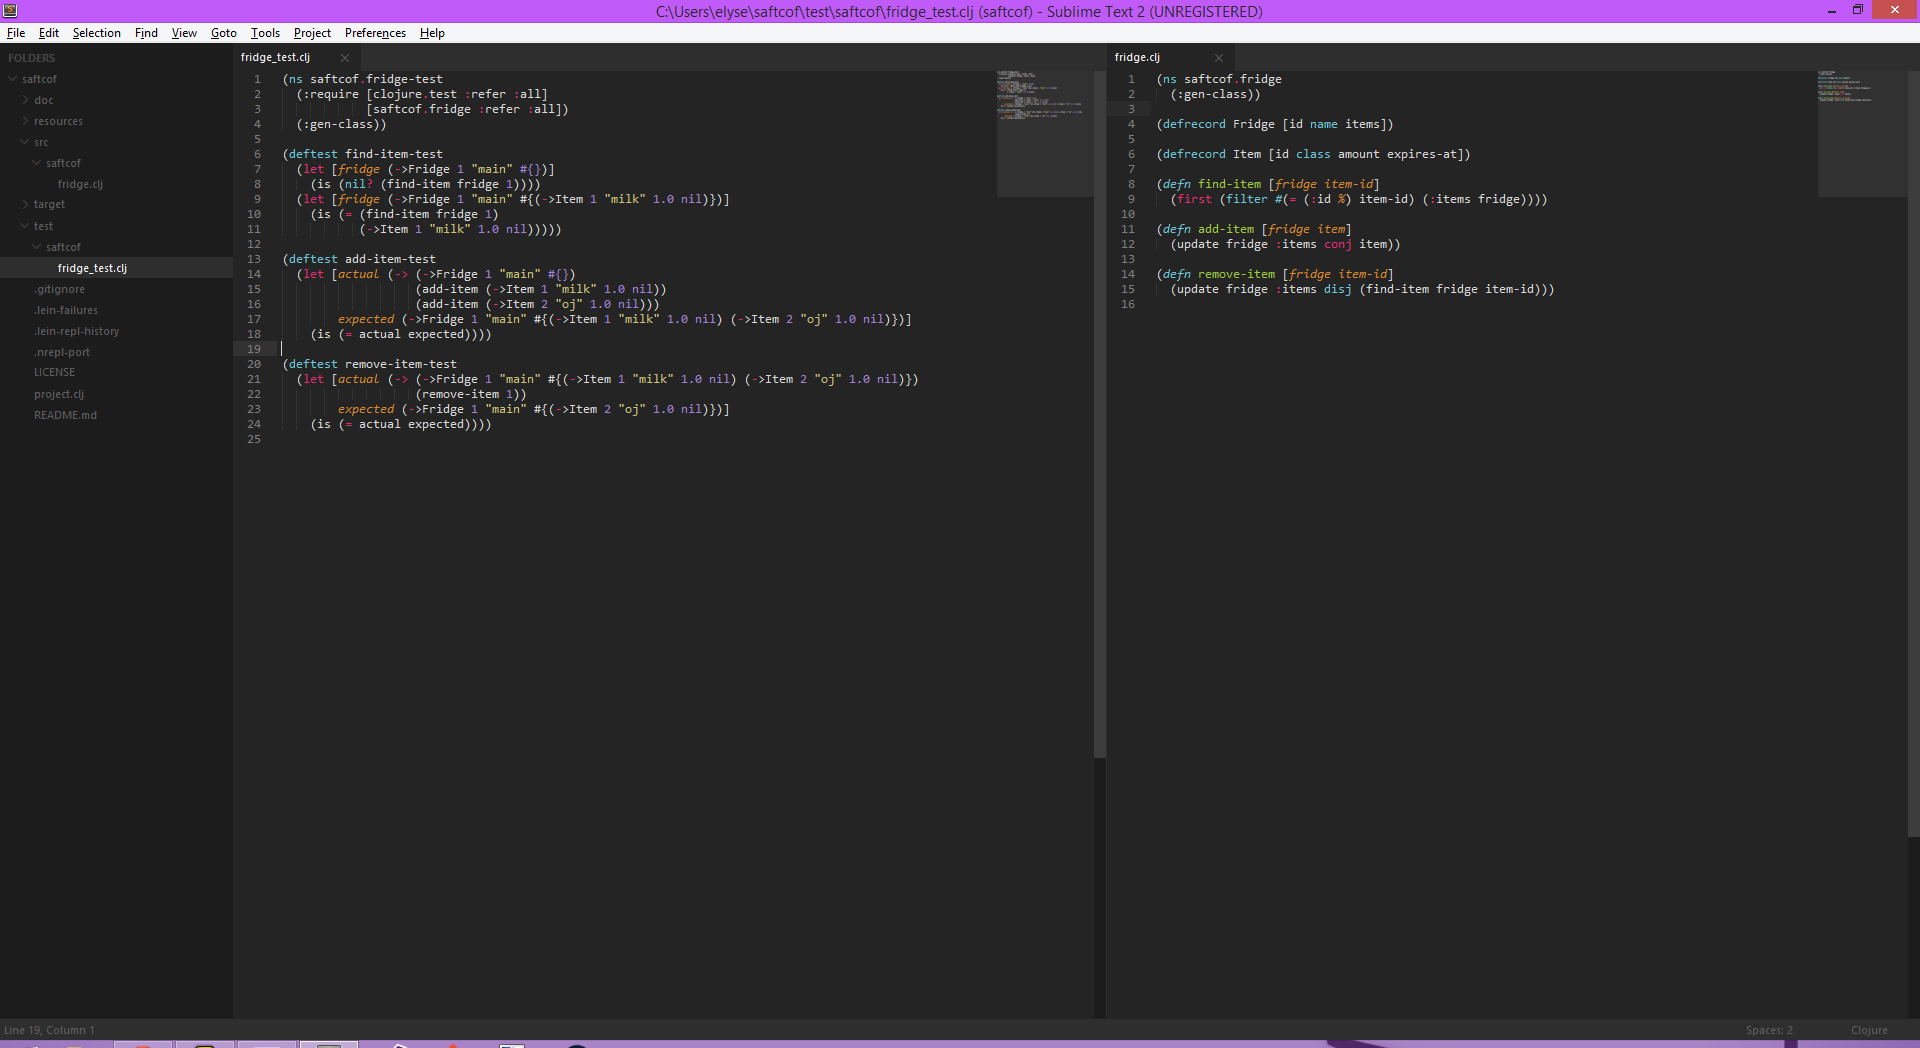Click the ns saftcof.fridge declaration

point(1218,79)
